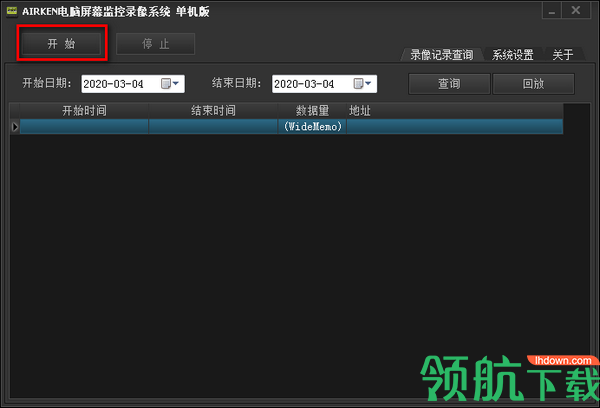Select the (WideMemo) cell
The height and width of the screenshot is (408, 600).
312,126
